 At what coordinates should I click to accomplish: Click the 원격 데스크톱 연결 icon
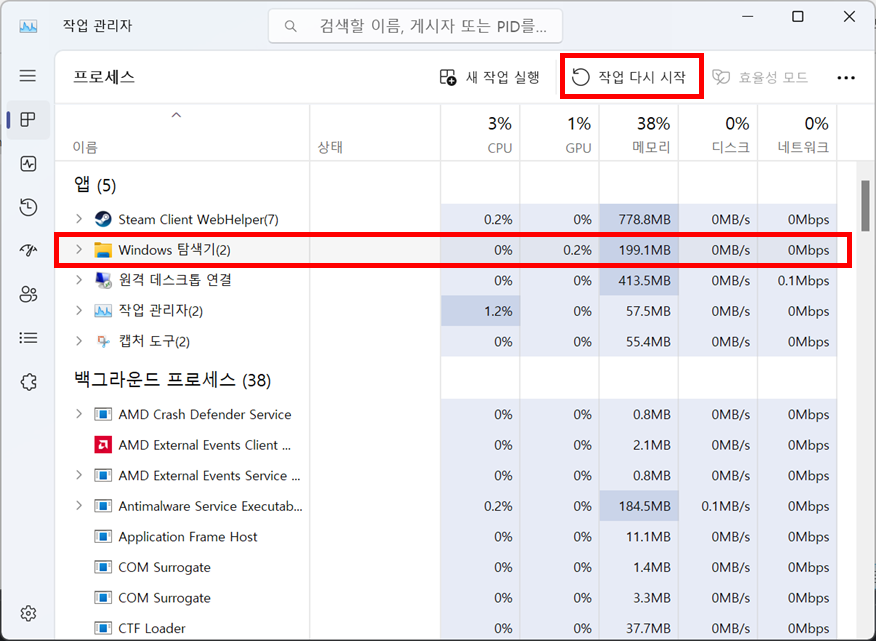103,280
